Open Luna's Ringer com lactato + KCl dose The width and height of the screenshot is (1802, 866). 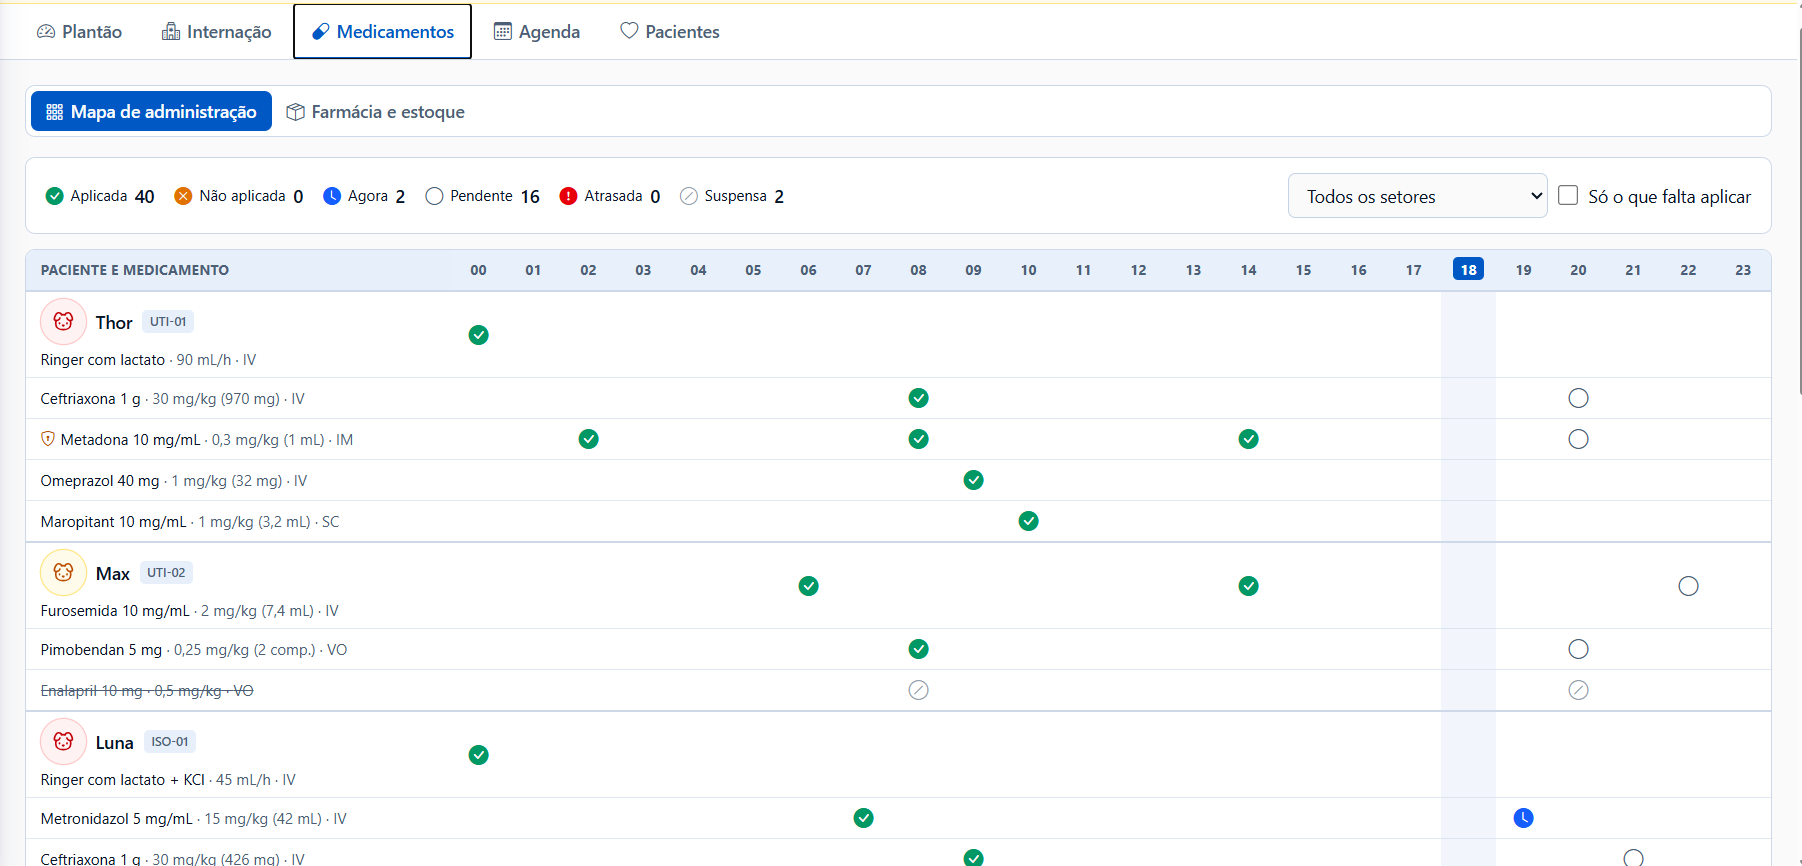coord(479,755)
